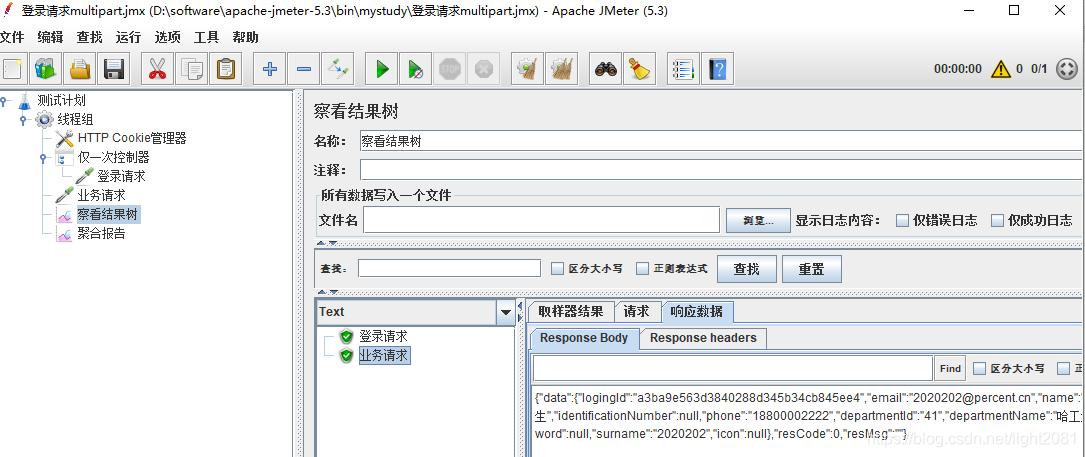Click the Copy toolbar icon

pyautogui.click(x=191, y=69)
